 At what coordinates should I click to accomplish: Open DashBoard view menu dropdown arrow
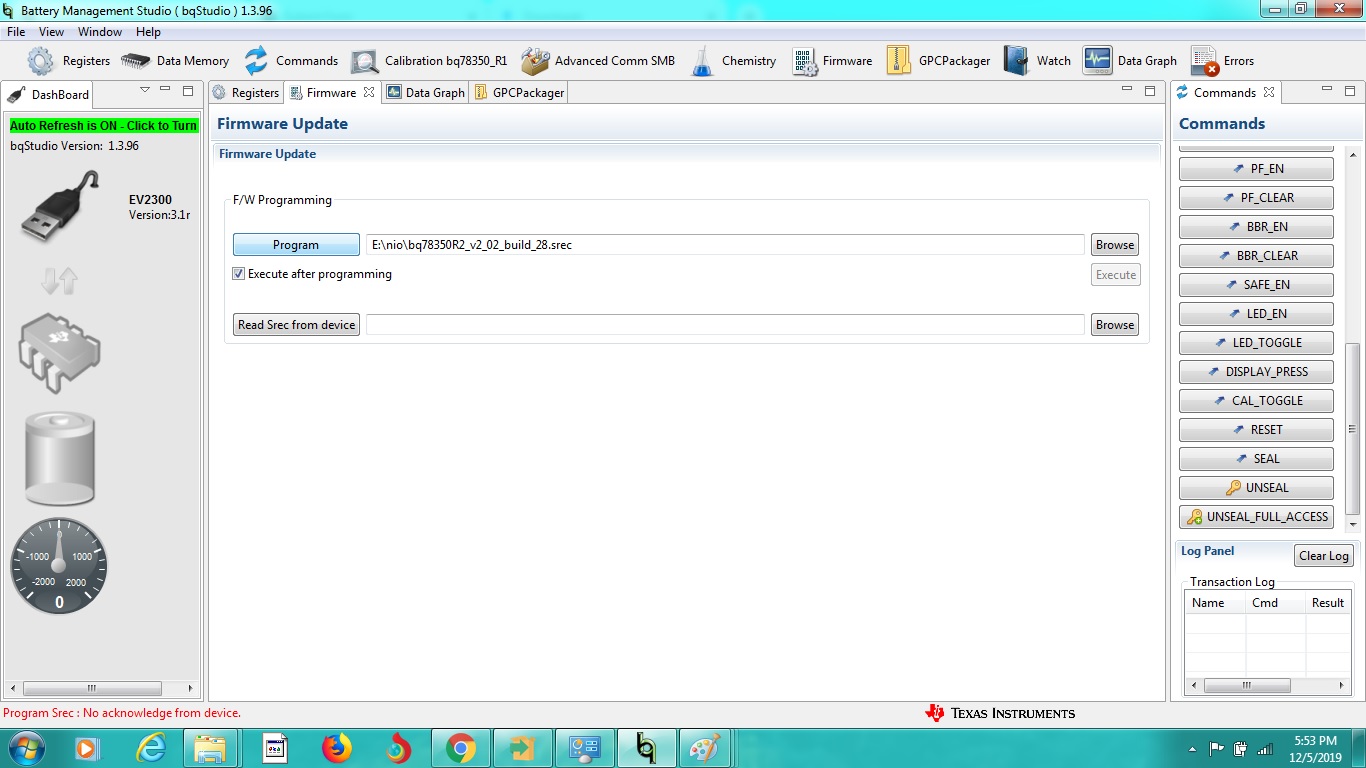coord(145,90)
